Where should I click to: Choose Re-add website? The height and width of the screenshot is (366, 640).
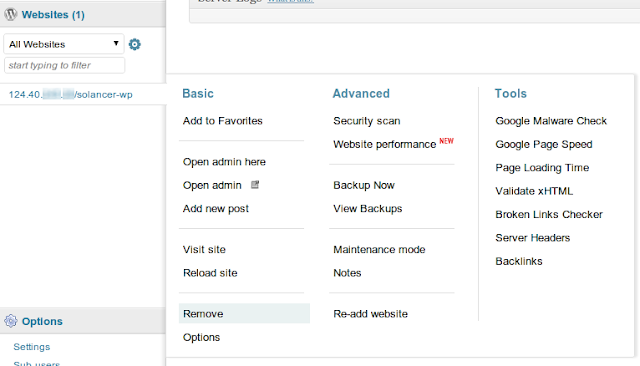click(x=370, y=314)
